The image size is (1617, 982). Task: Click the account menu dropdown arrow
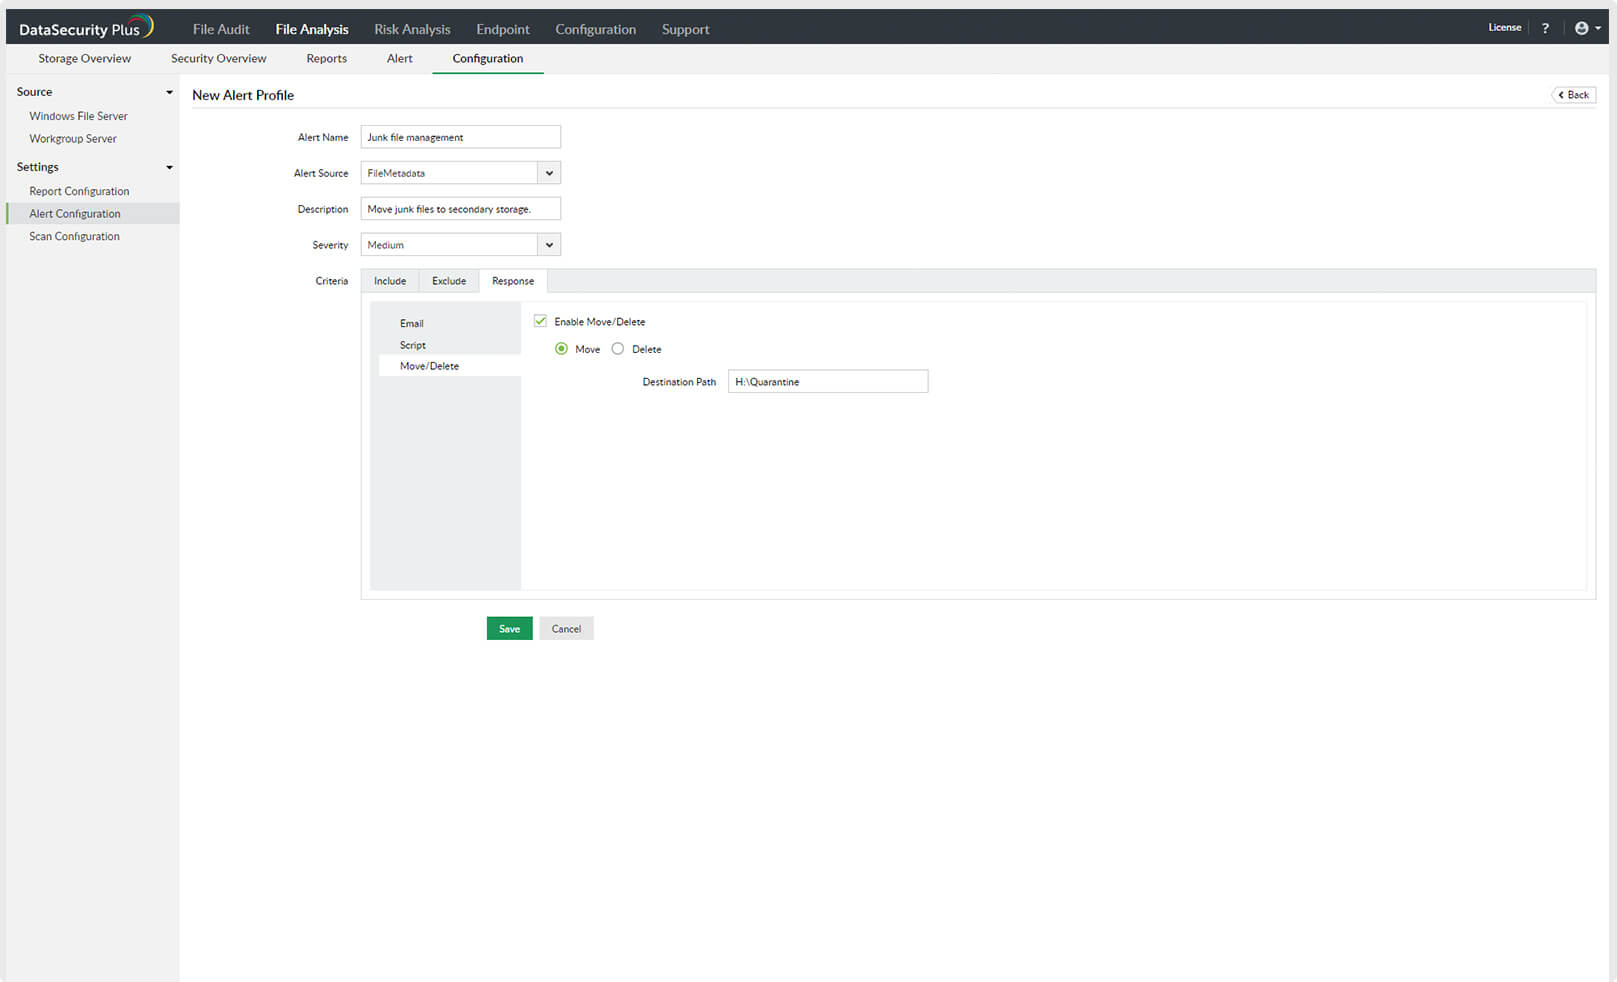(x=1598, y=28)
